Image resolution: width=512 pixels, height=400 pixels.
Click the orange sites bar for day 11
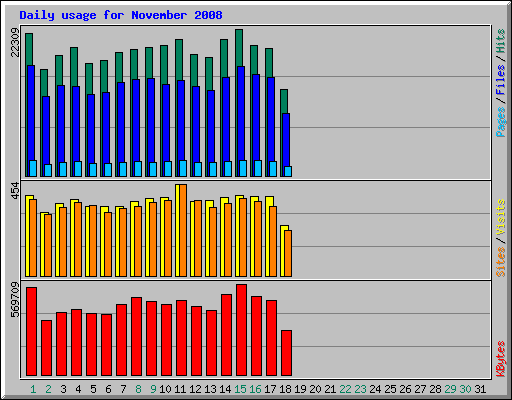[x=183, y=230]
